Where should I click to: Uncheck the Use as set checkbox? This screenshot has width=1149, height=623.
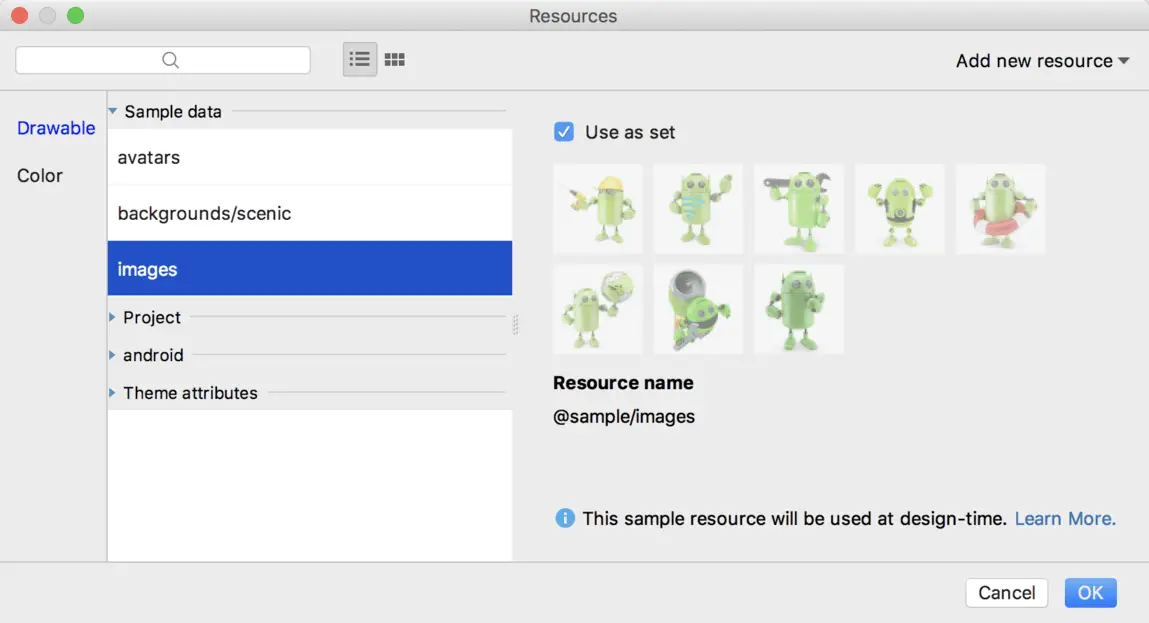(x=564, y=132)
